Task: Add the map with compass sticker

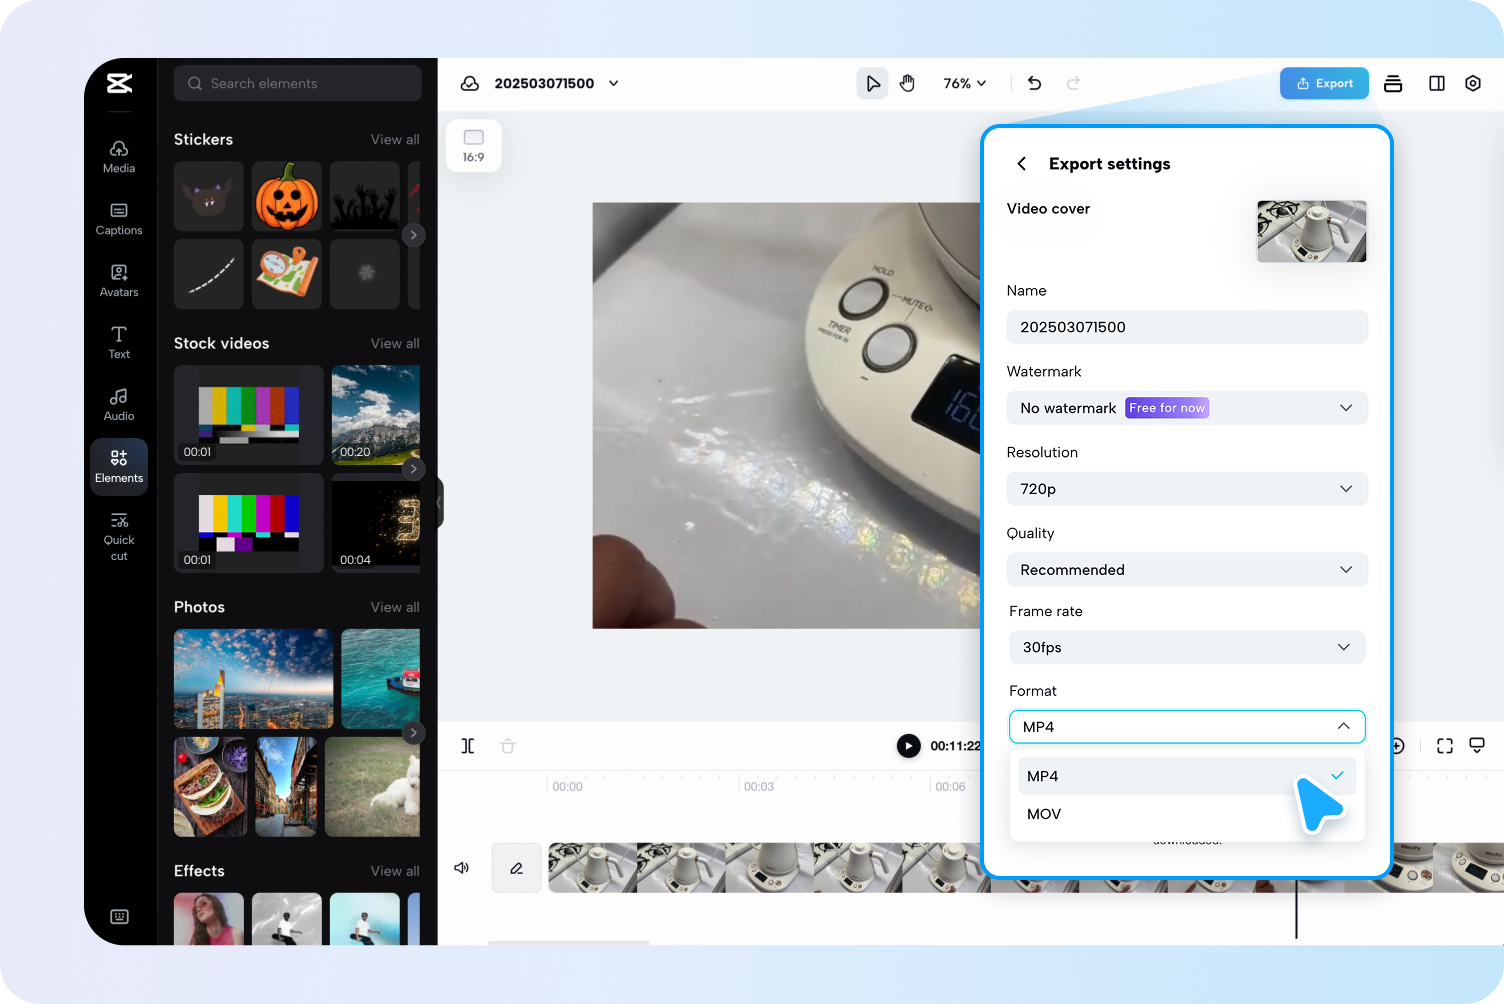Action: point(287,274)
